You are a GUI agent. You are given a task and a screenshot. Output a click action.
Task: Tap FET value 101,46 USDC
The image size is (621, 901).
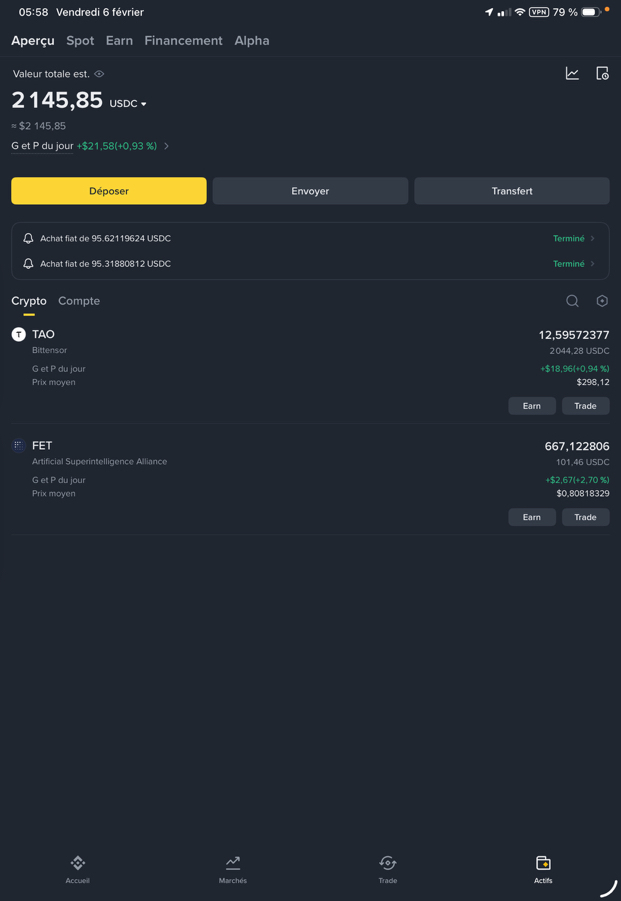coord(583,463)
